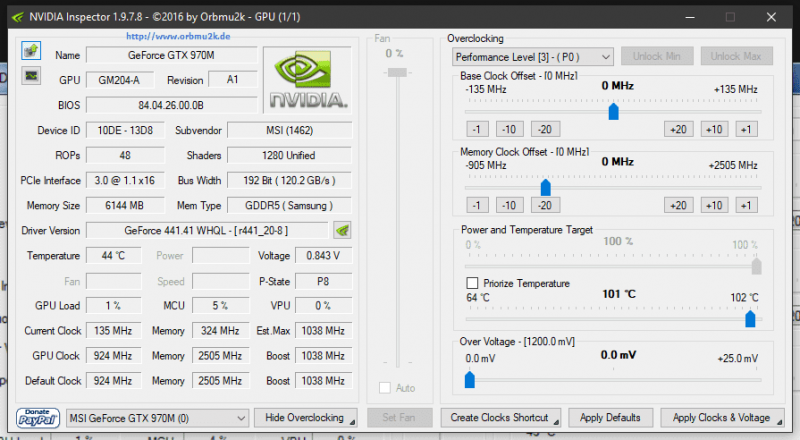
Task: Click Memory Clock Offset -1 button
Action: [x=477, y=206]
